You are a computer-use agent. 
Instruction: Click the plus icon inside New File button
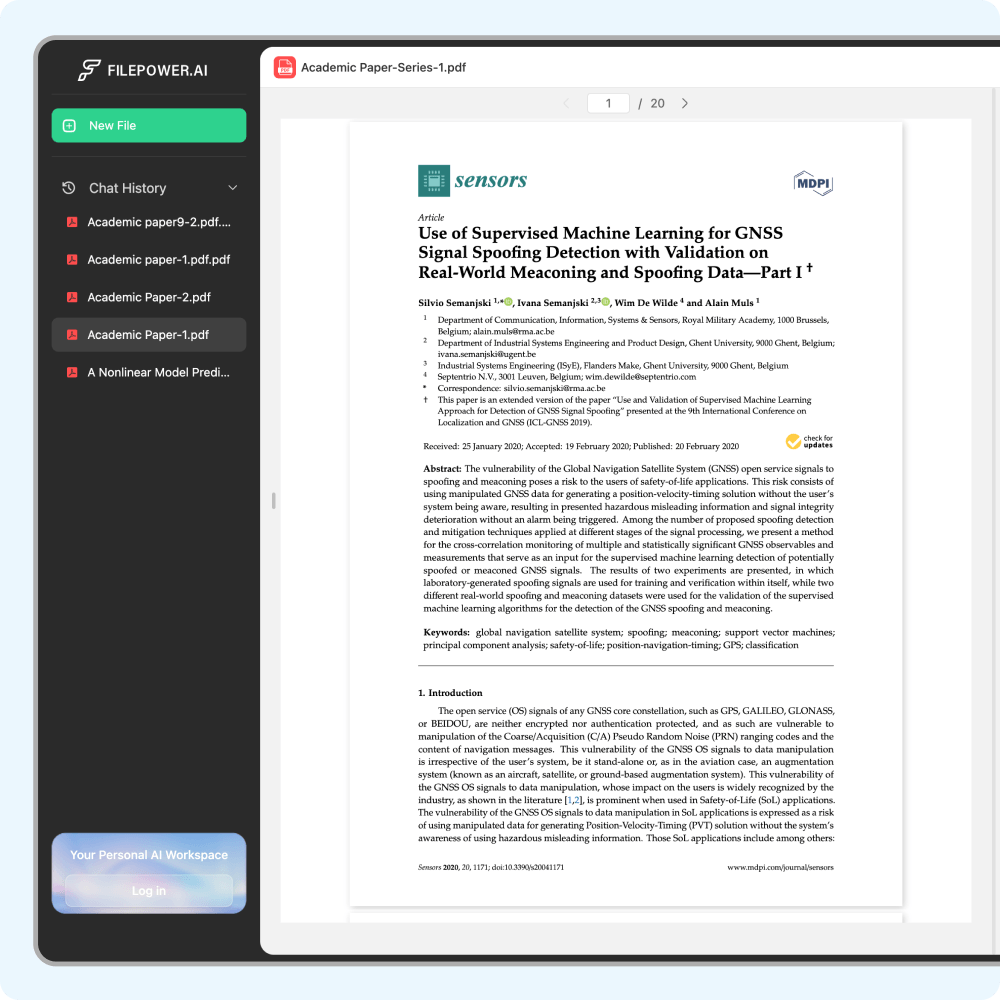pos(70,125)
